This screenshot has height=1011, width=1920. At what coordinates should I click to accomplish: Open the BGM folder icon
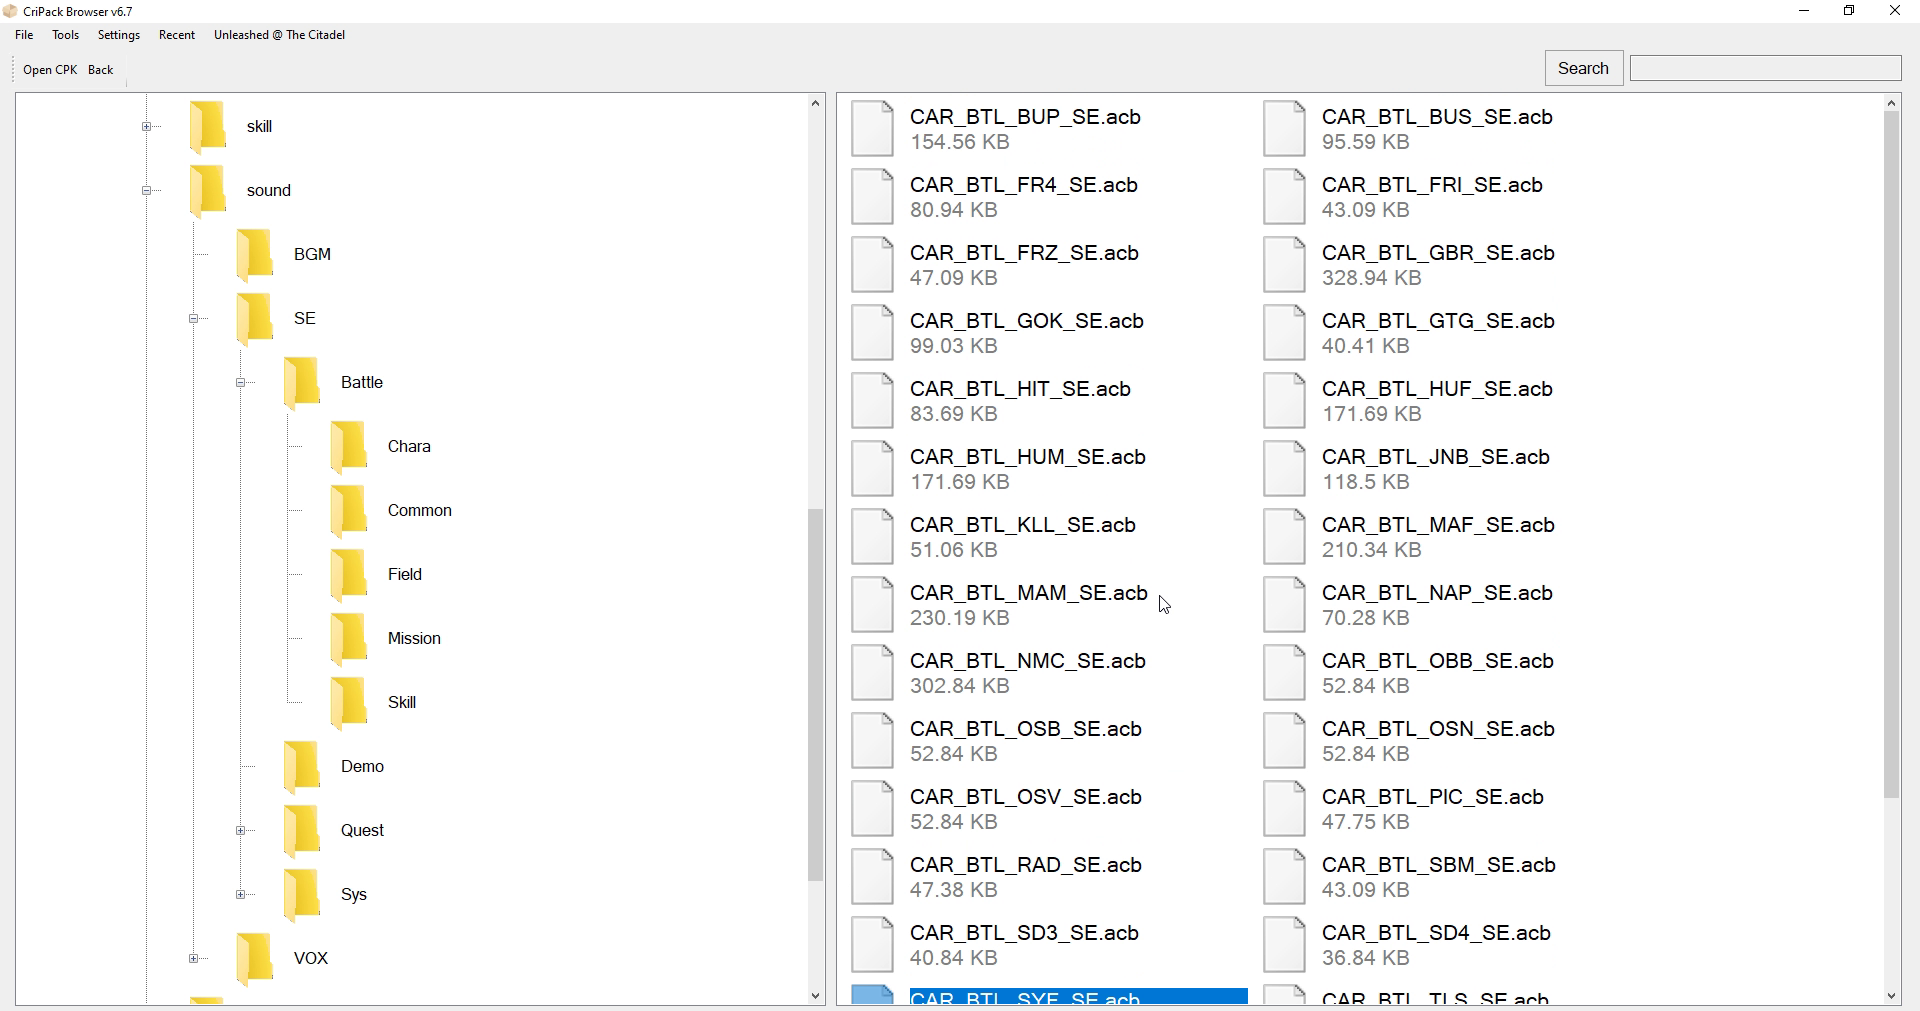255,254
